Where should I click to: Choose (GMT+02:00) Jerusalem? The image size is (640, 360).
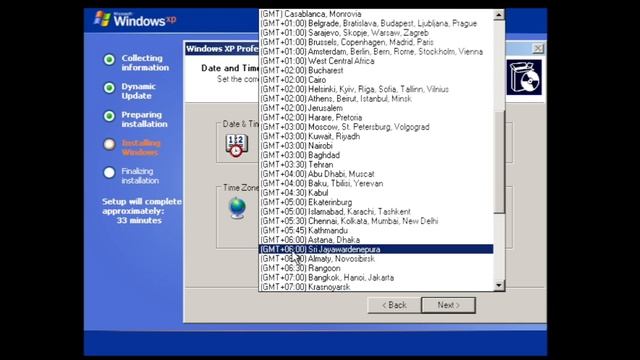coord(376,108)
